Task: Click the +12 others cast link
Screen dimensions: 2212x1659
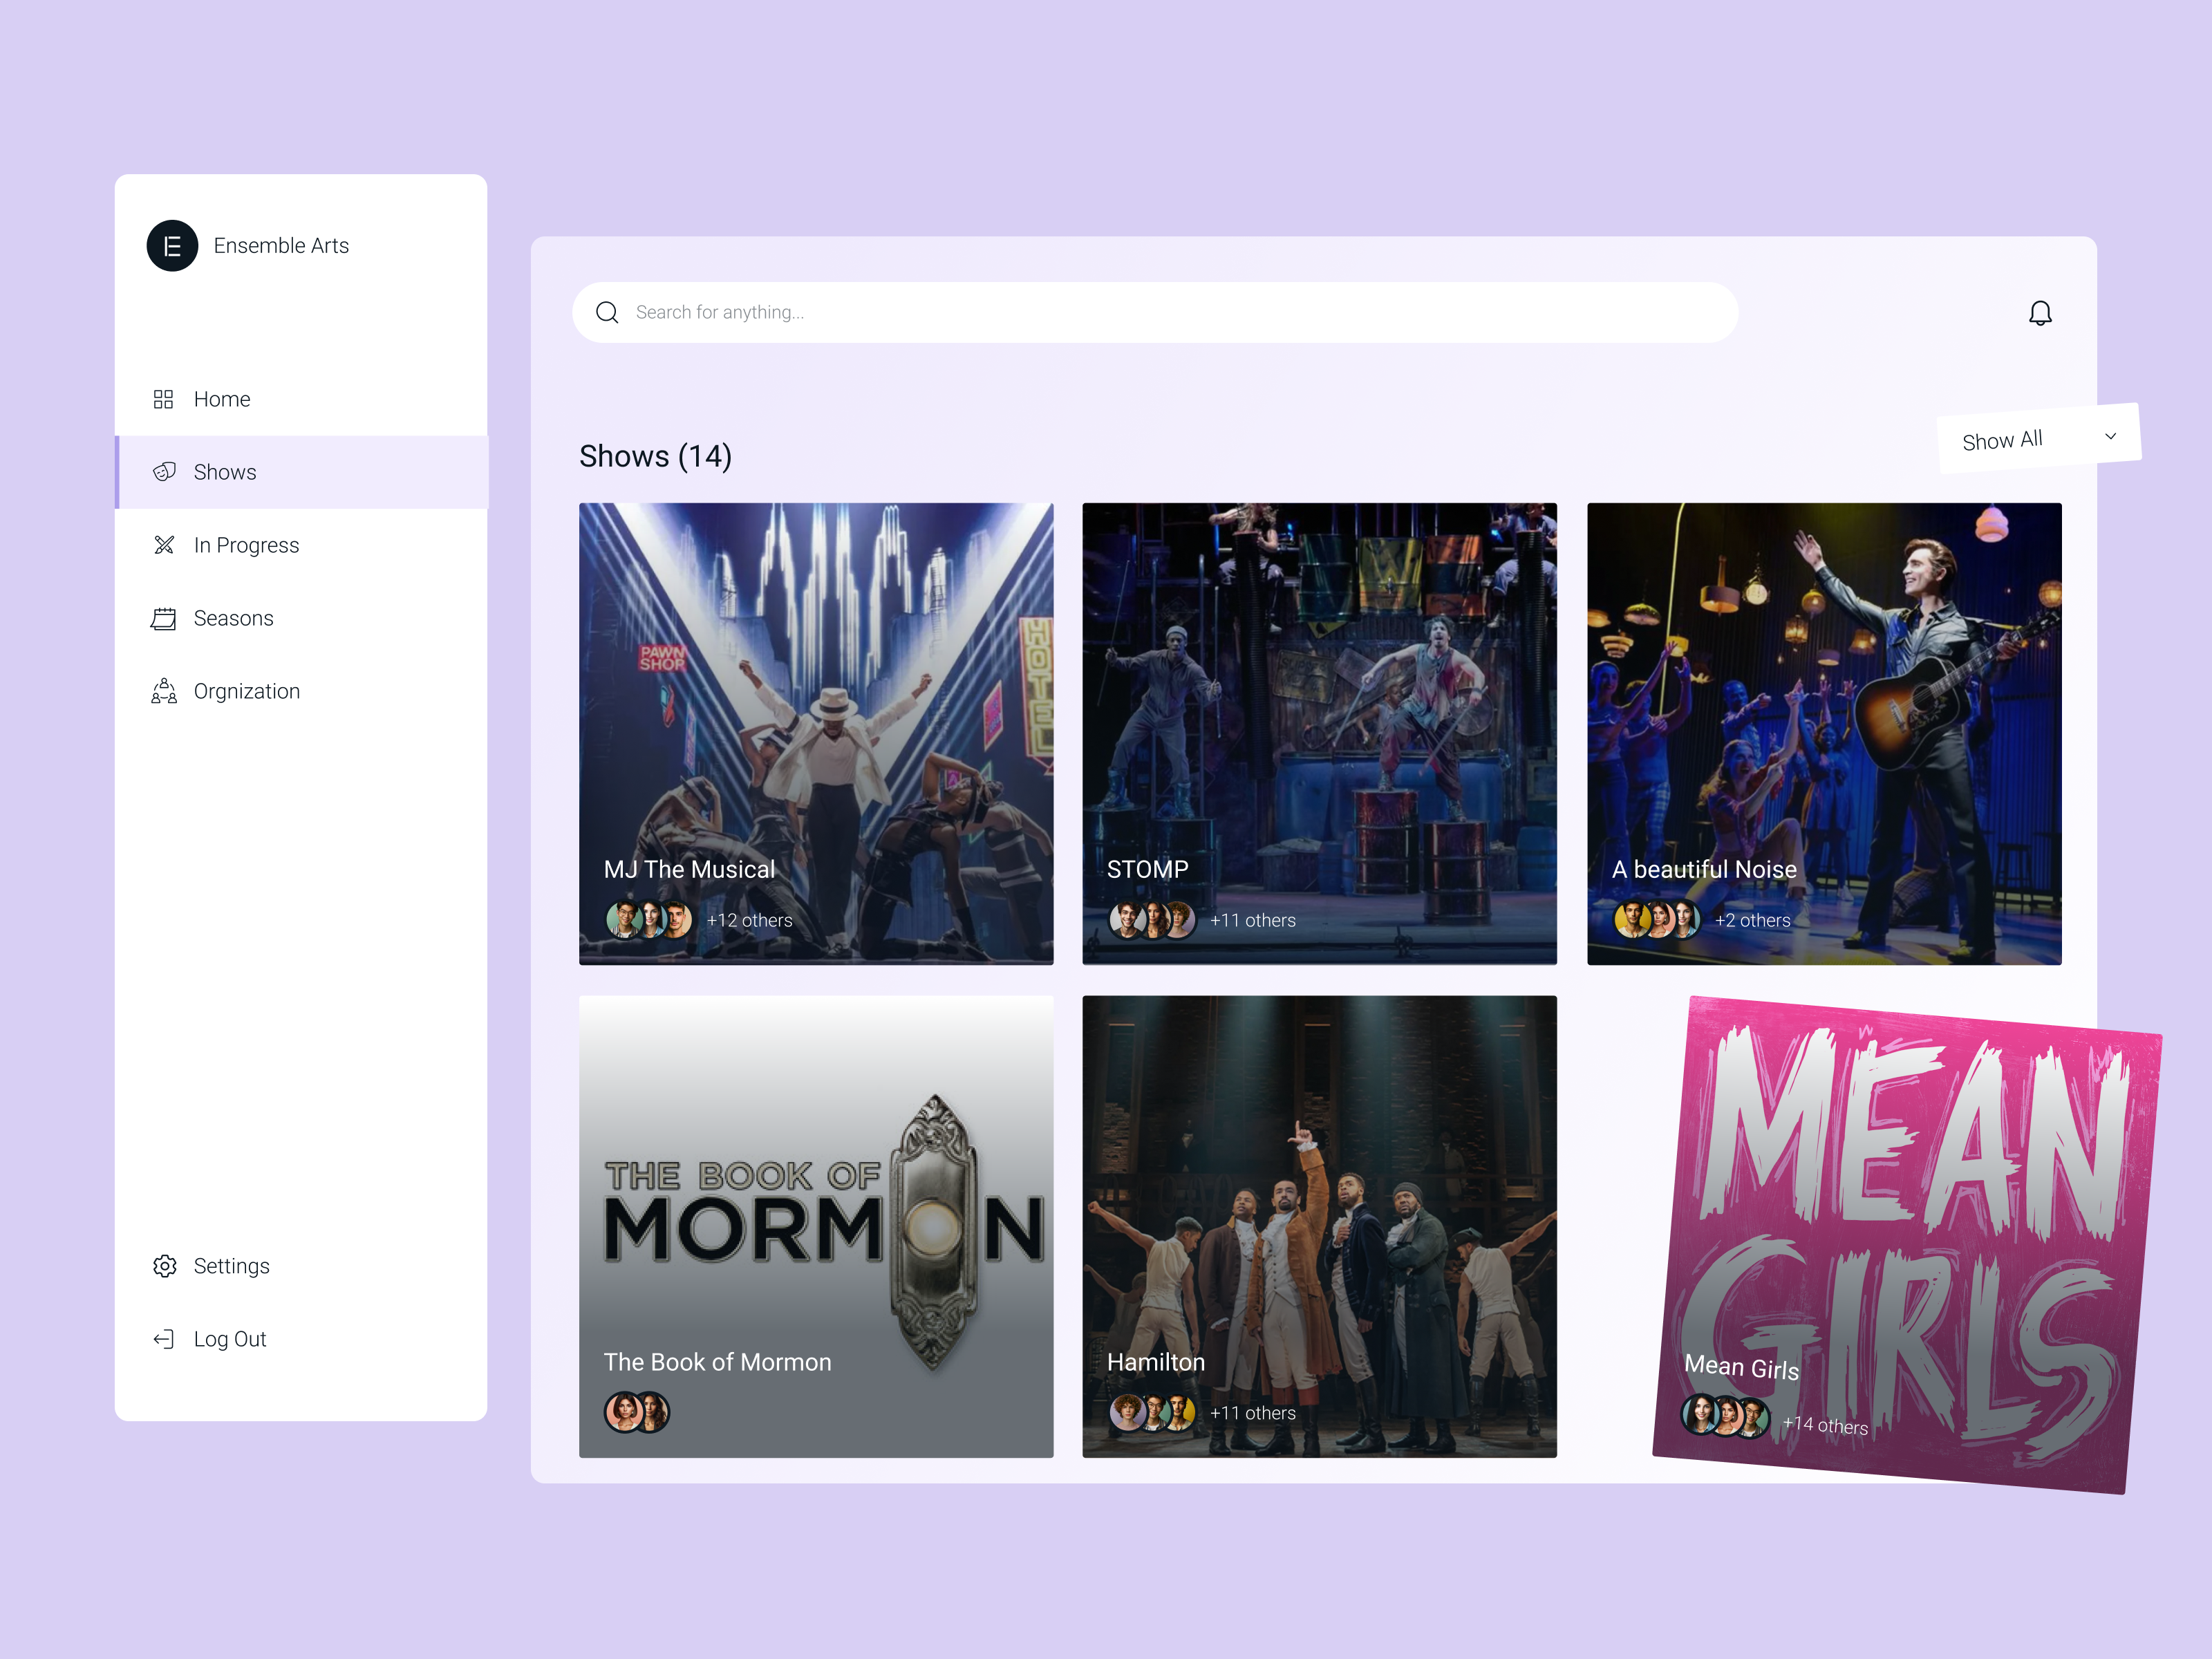Action: pyautogui.click(x=749, y=920)
